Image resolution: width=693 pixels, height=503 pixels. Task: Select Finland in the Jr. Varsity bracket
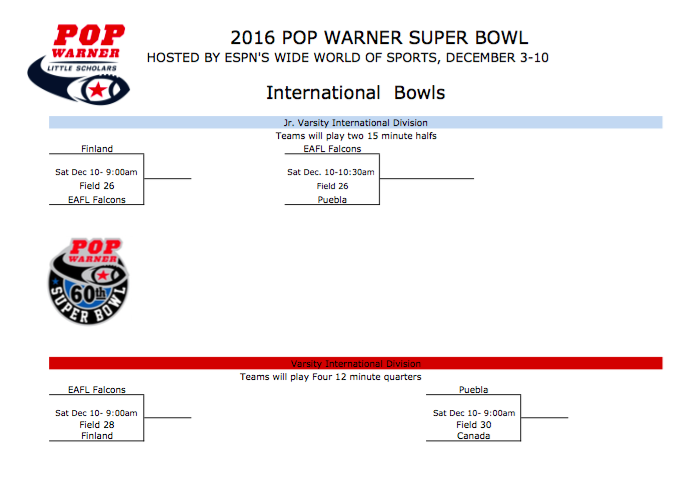pos(97,149)
